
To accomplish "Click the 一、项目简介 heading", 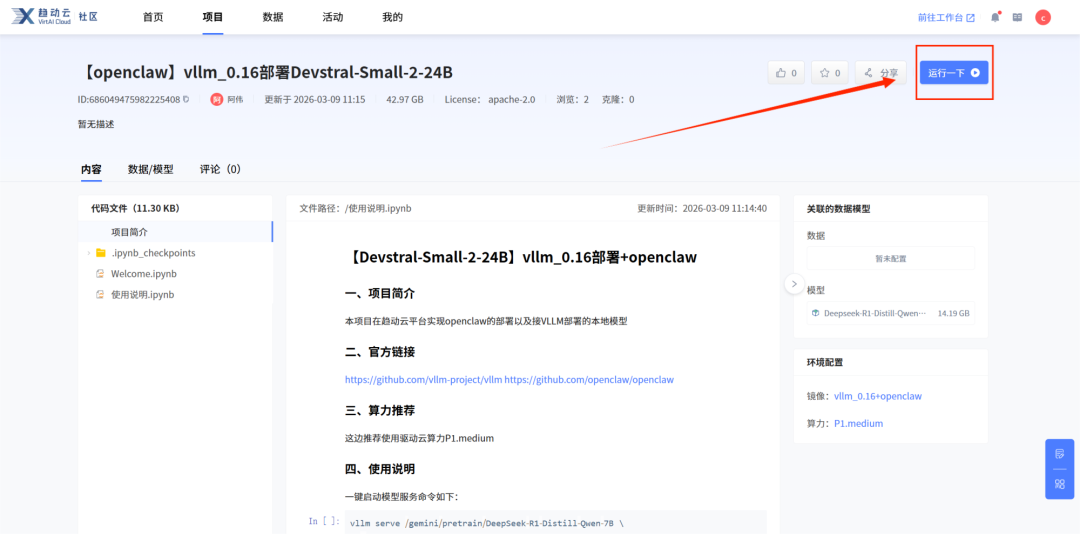I will pos(380,294).
